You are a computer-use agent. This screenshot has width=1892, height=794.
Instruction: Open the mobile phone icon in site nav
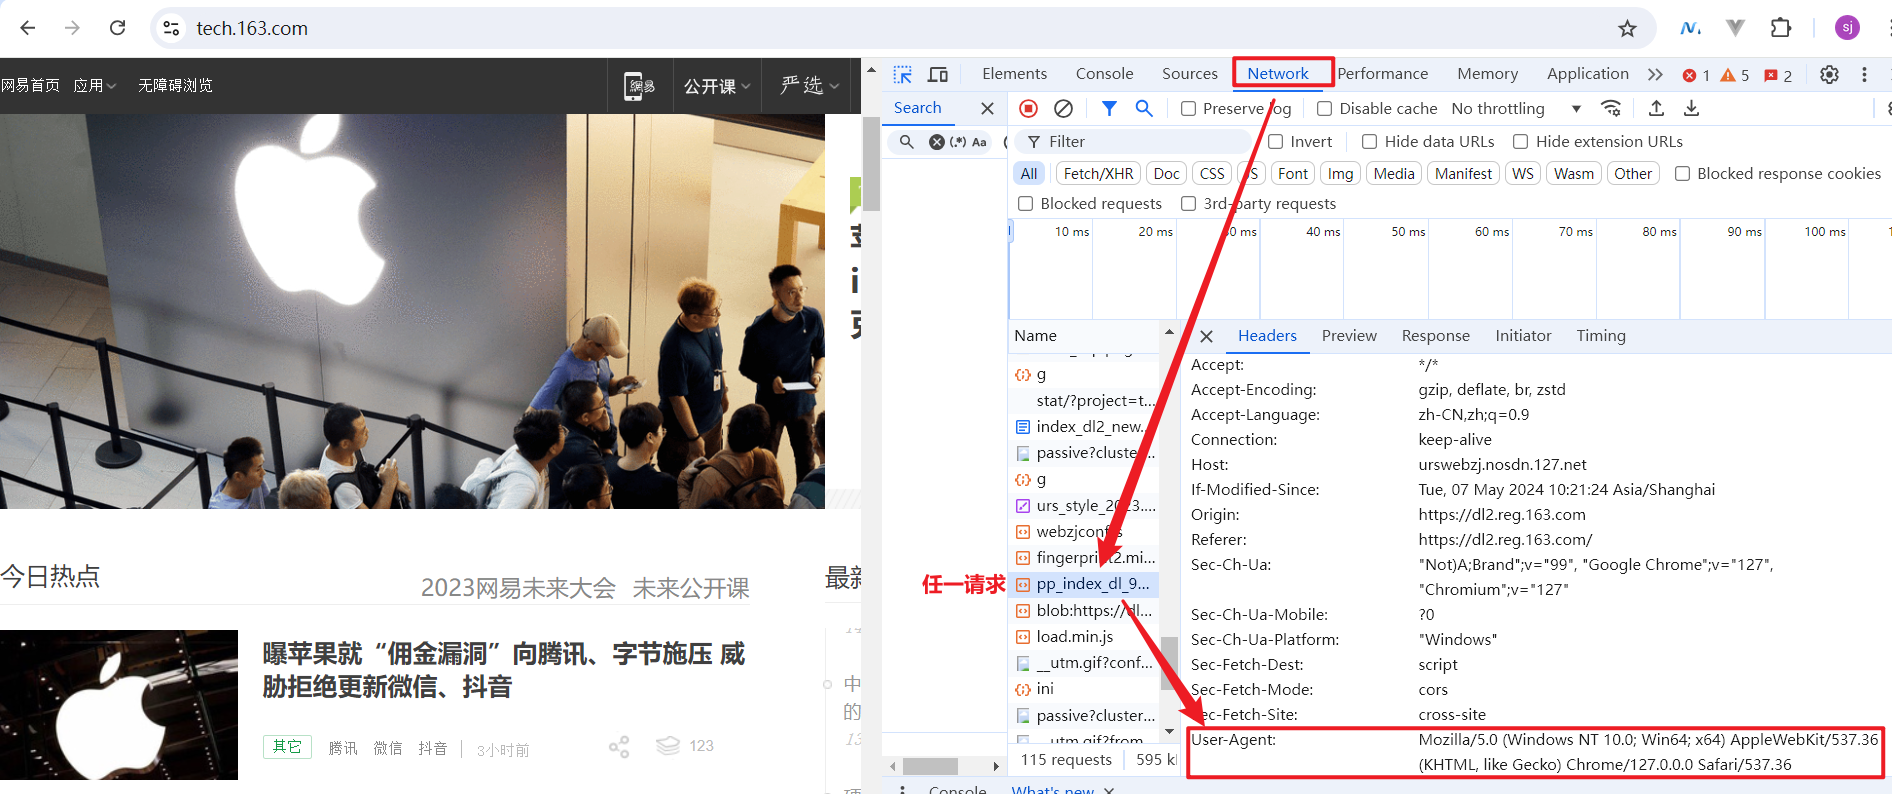point(639,86)
